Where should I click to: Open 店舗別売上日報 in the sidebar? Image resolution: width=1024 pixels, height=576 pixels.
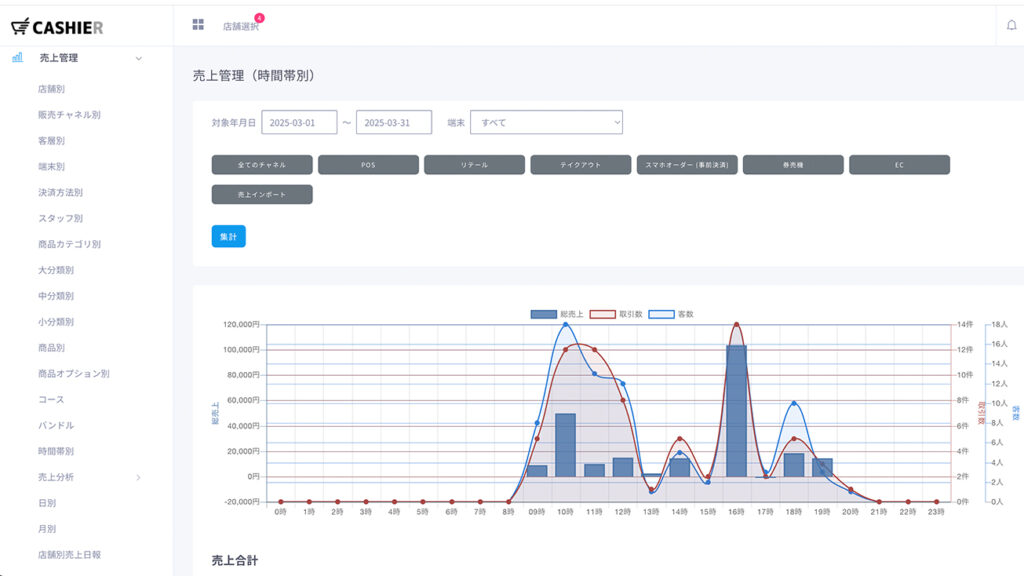click(x=69, y=555)
